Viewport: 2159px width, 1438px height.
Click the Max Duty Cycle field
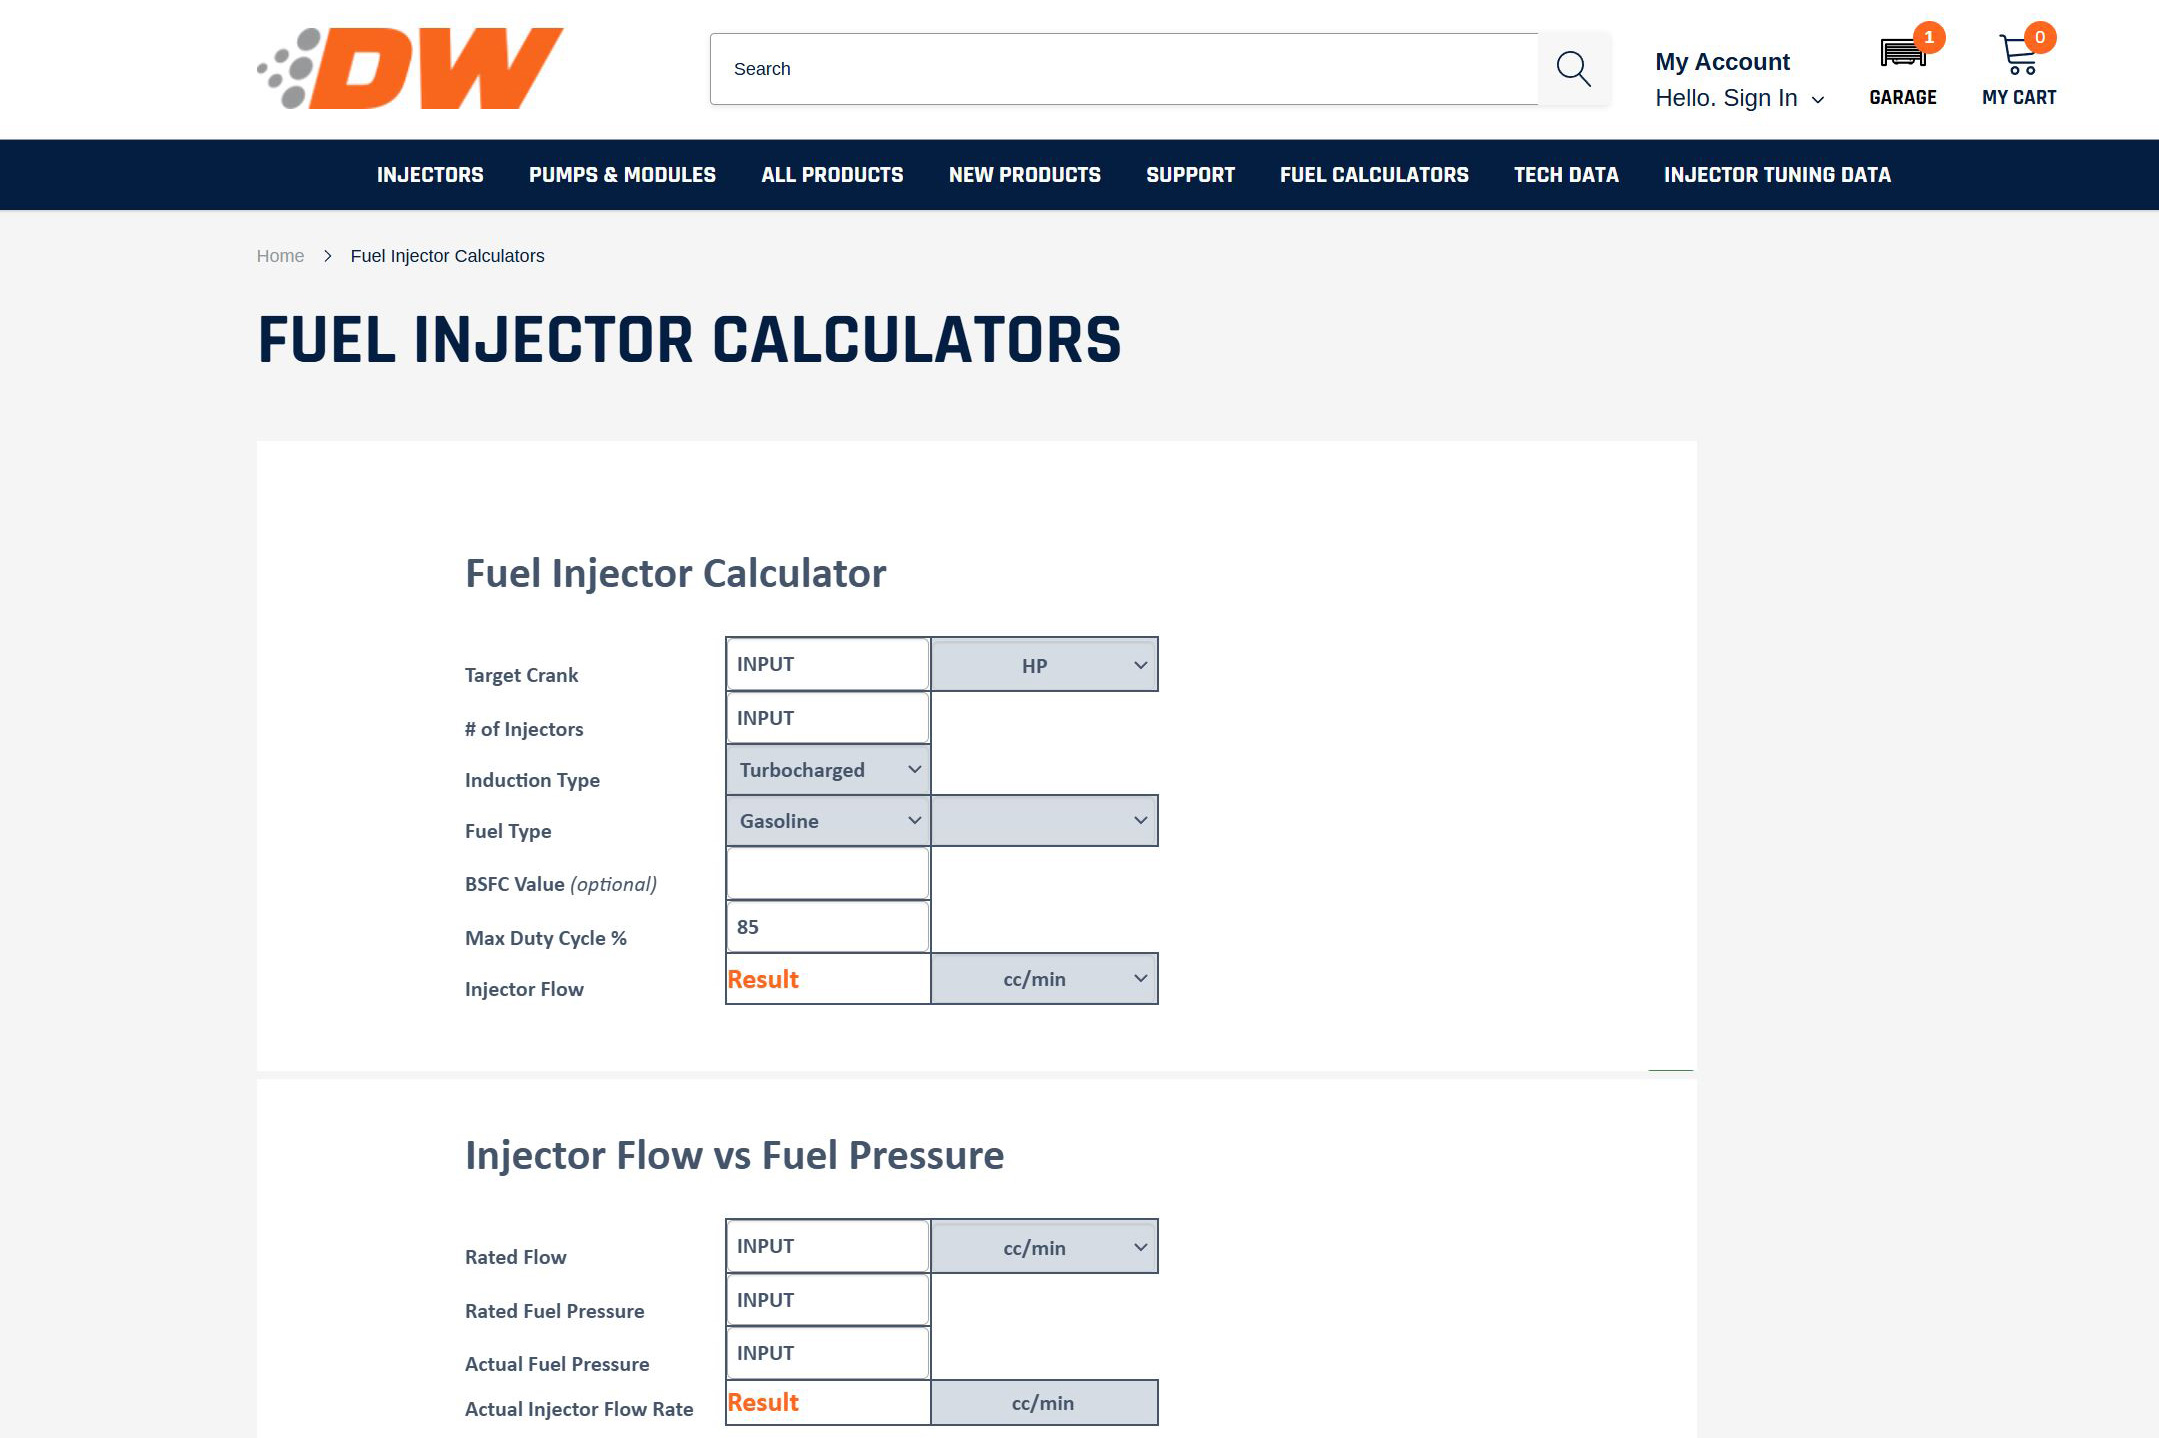coord(828,927)
